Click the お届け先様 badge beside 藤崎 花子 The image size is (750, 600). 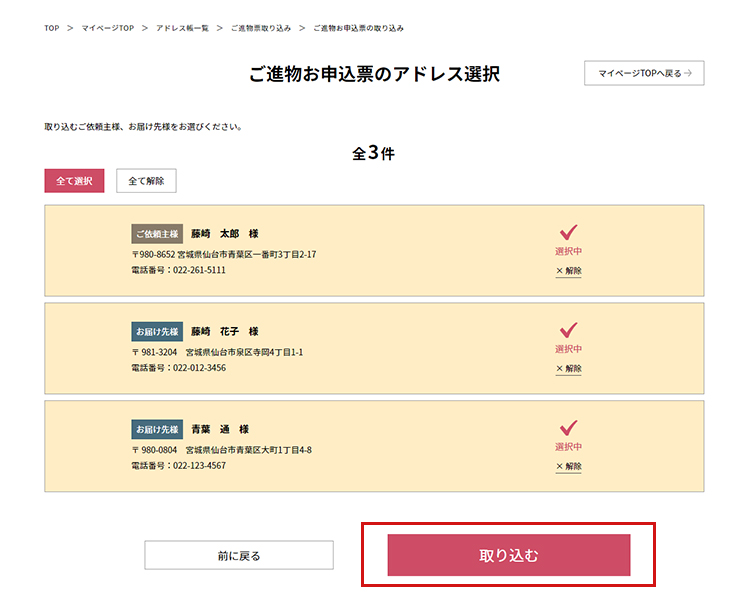coord(157,331)
